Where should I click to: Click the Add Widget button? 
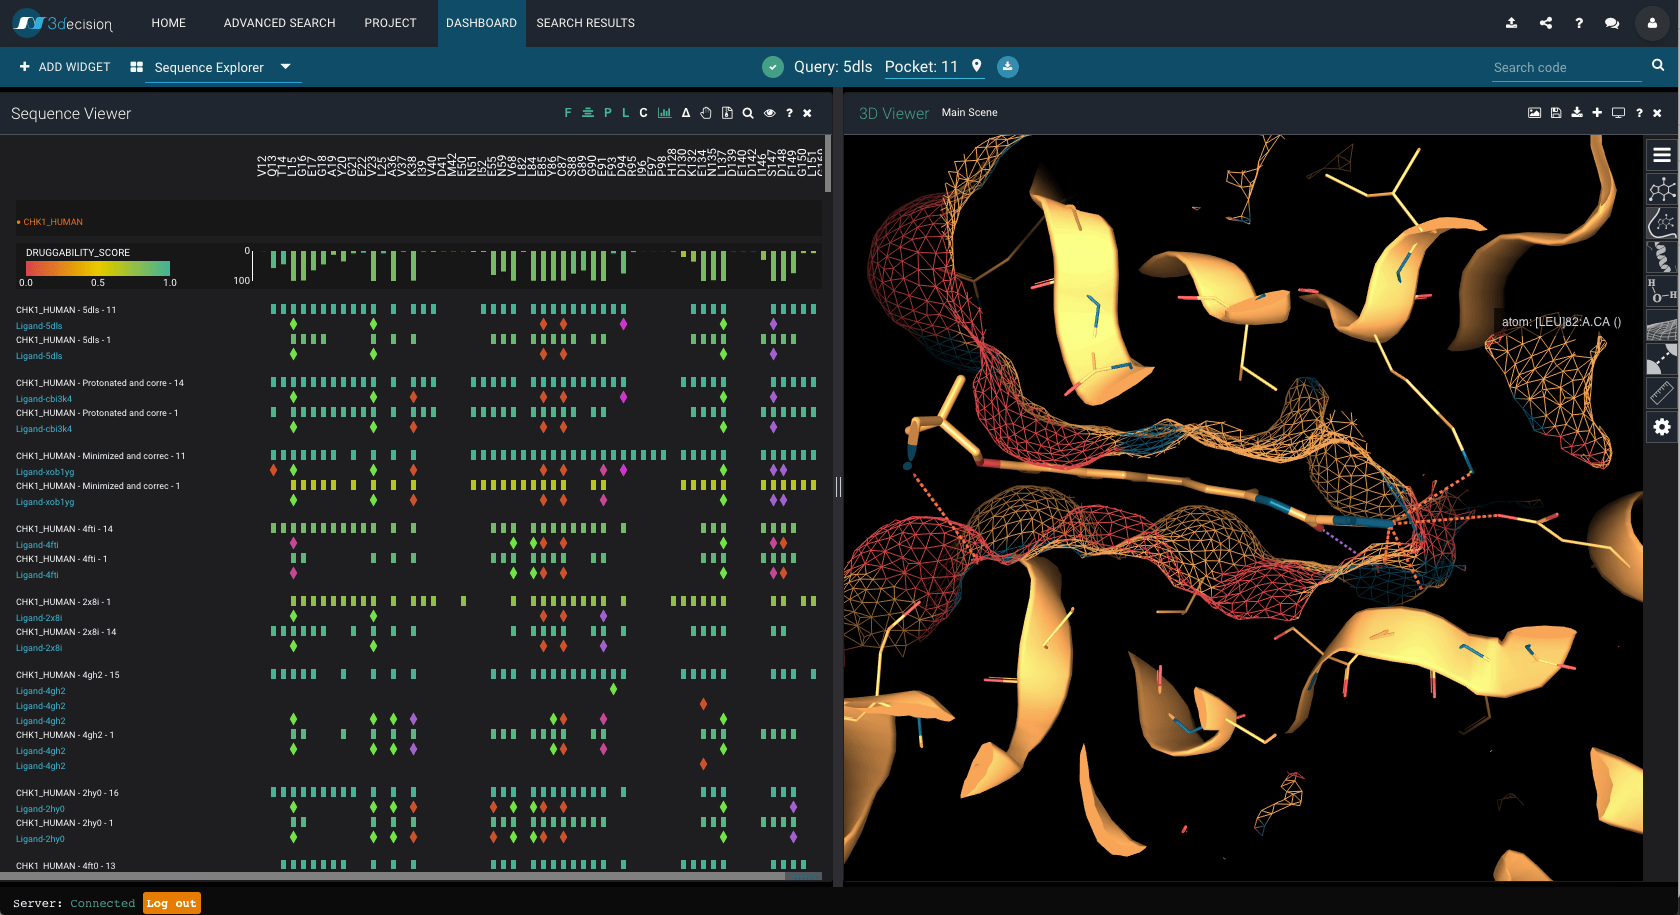[x=65, y=67]
